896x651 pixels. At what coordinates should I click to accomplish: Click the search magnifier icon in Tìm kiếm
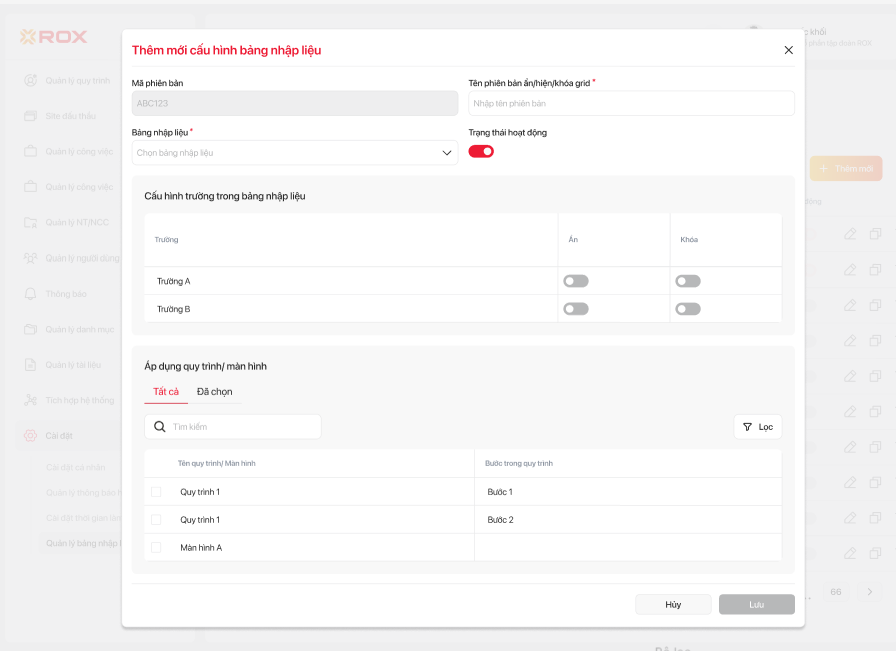[160, 427]
